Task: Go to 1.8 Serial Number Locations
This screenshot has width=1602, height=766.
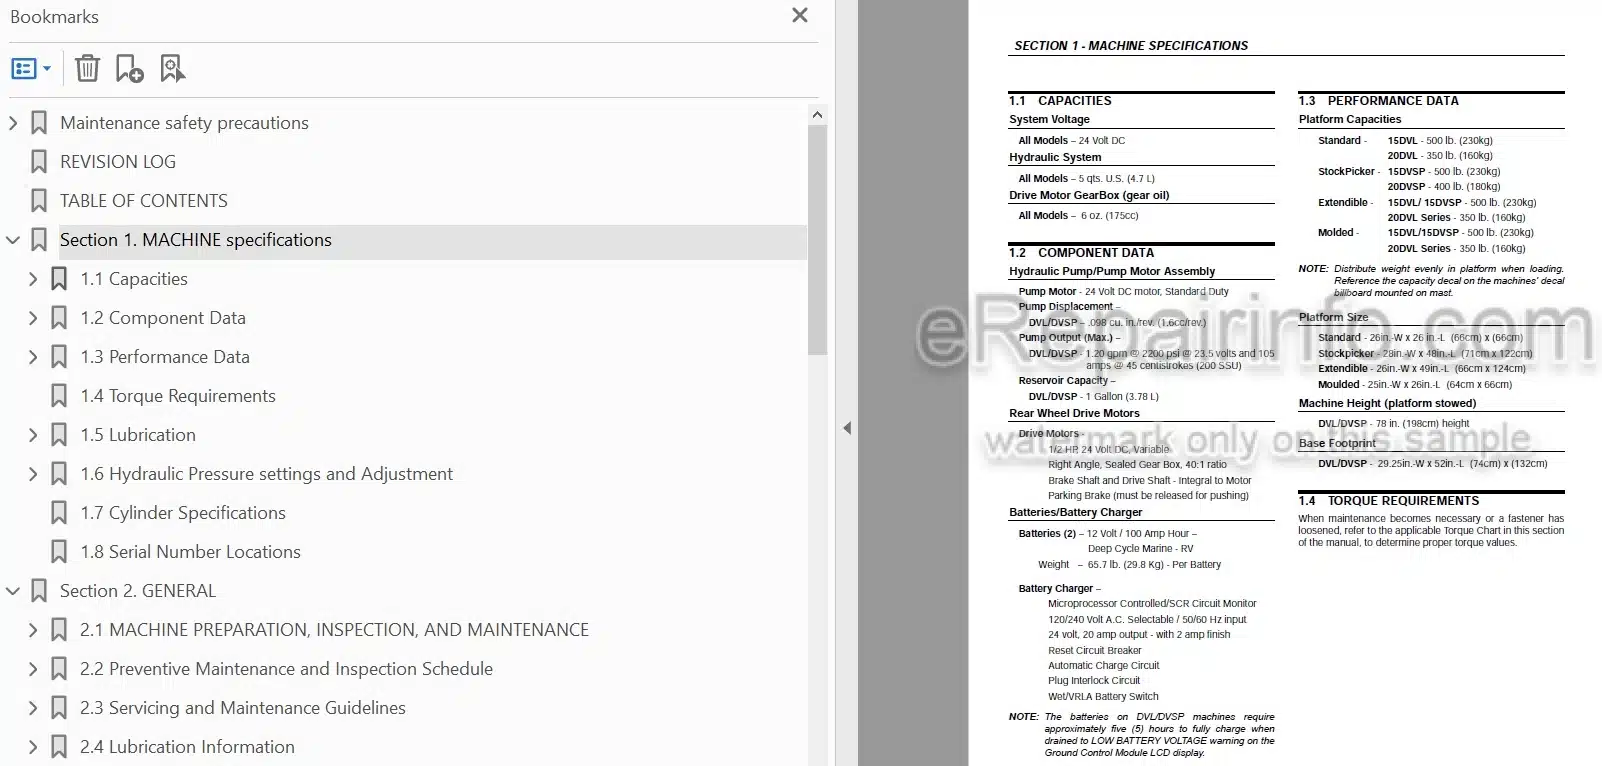Action: point(190,552)
